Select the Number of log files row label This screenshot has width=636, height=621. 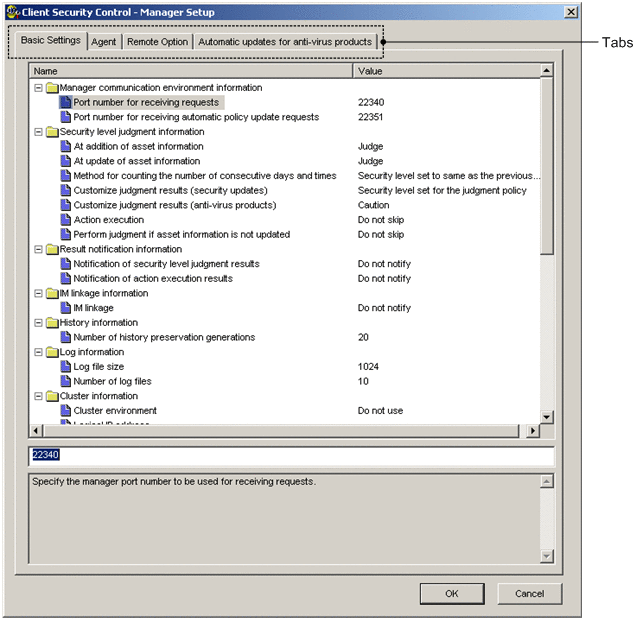pos(112,381)
